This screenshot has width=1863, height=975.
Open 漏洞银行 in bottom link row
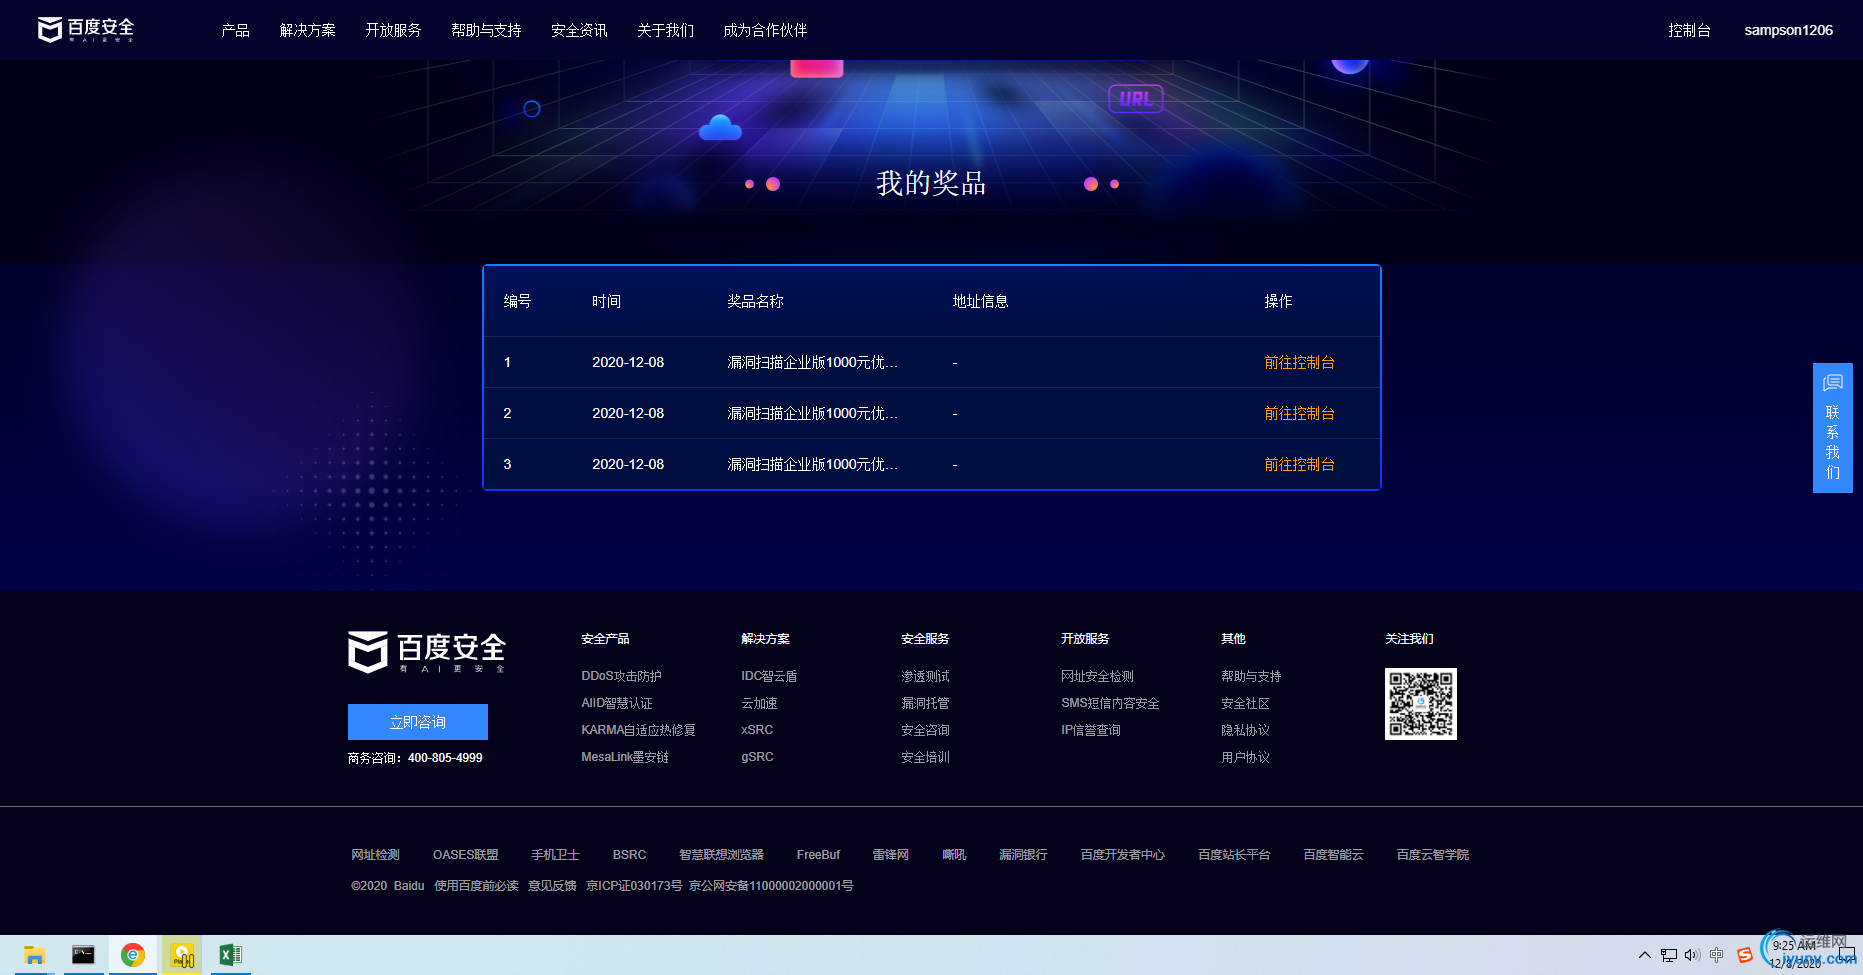pyautogui.click(x=1023, y=855)
